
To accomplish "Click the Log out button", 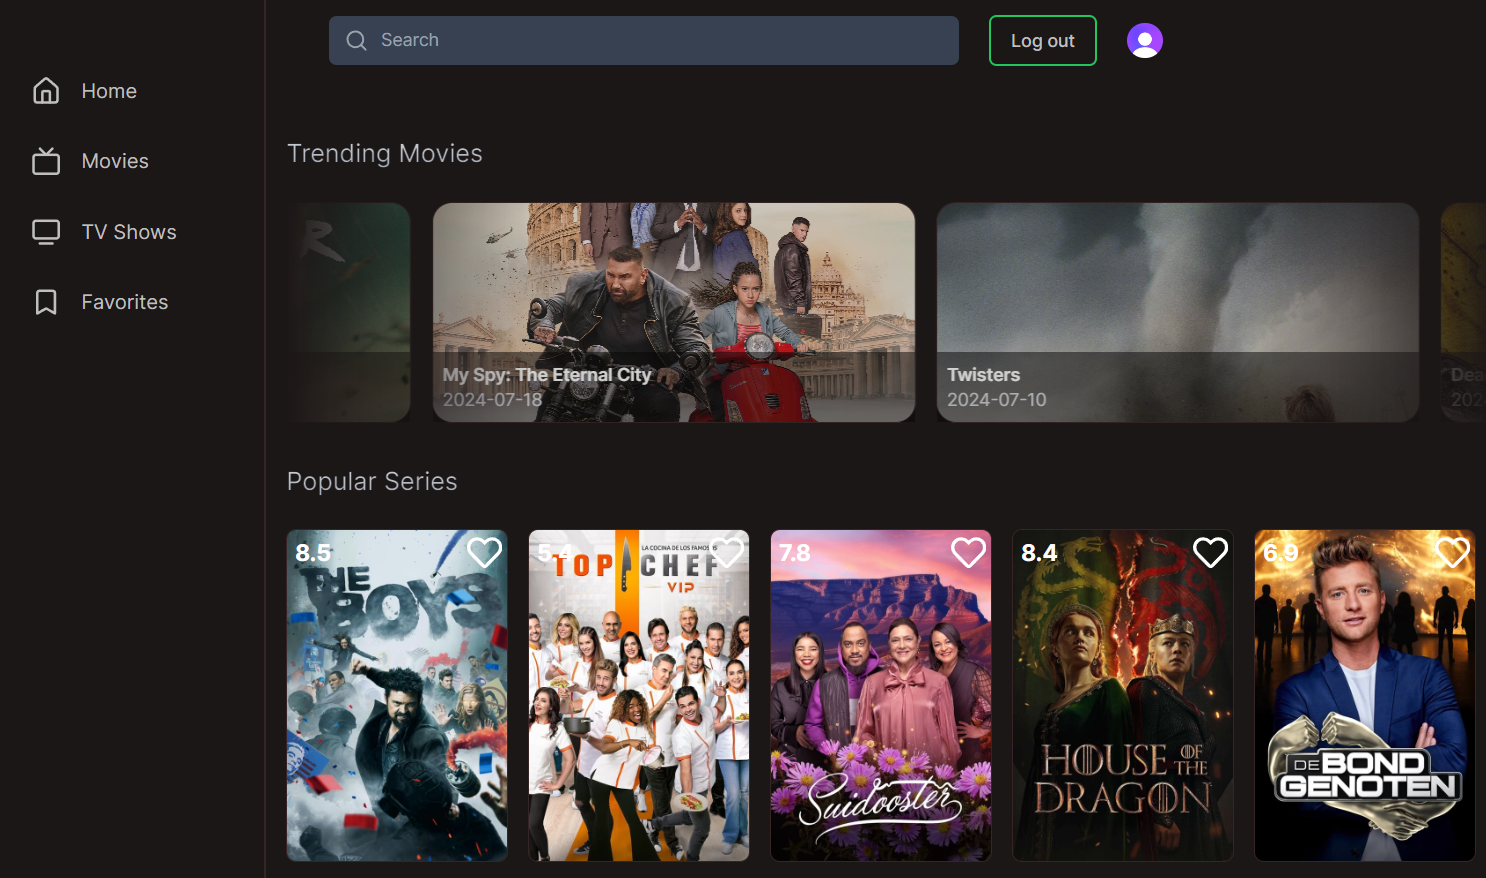I will pos(1043,41).
